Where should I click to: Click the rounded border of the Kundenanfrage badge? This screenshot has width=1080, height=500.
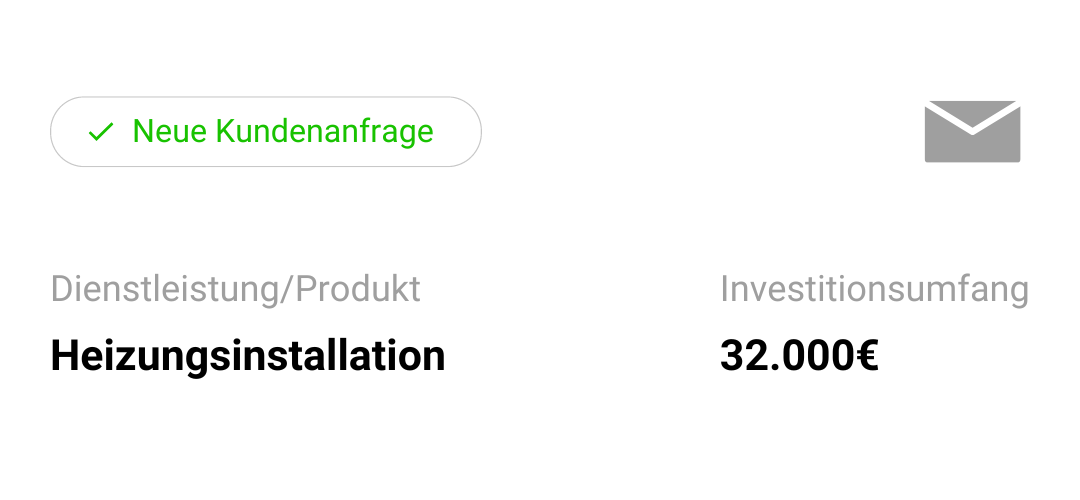[x=266, y=97]
